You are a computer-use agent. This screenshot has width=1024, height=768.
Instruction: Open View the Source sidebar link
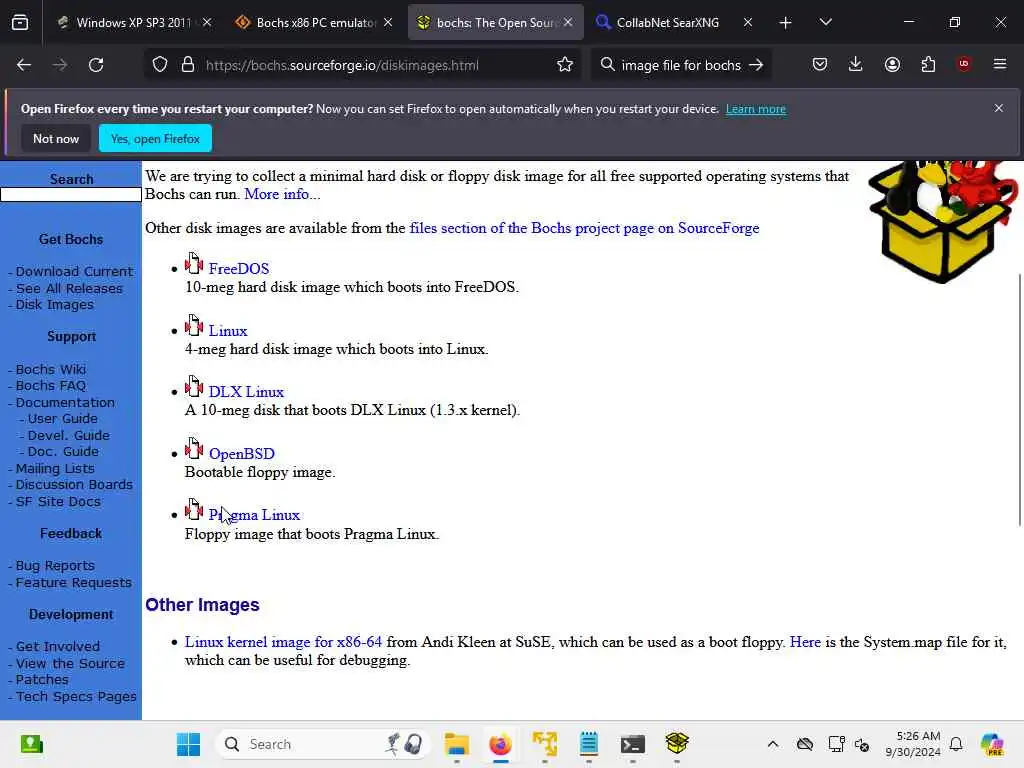70,664
